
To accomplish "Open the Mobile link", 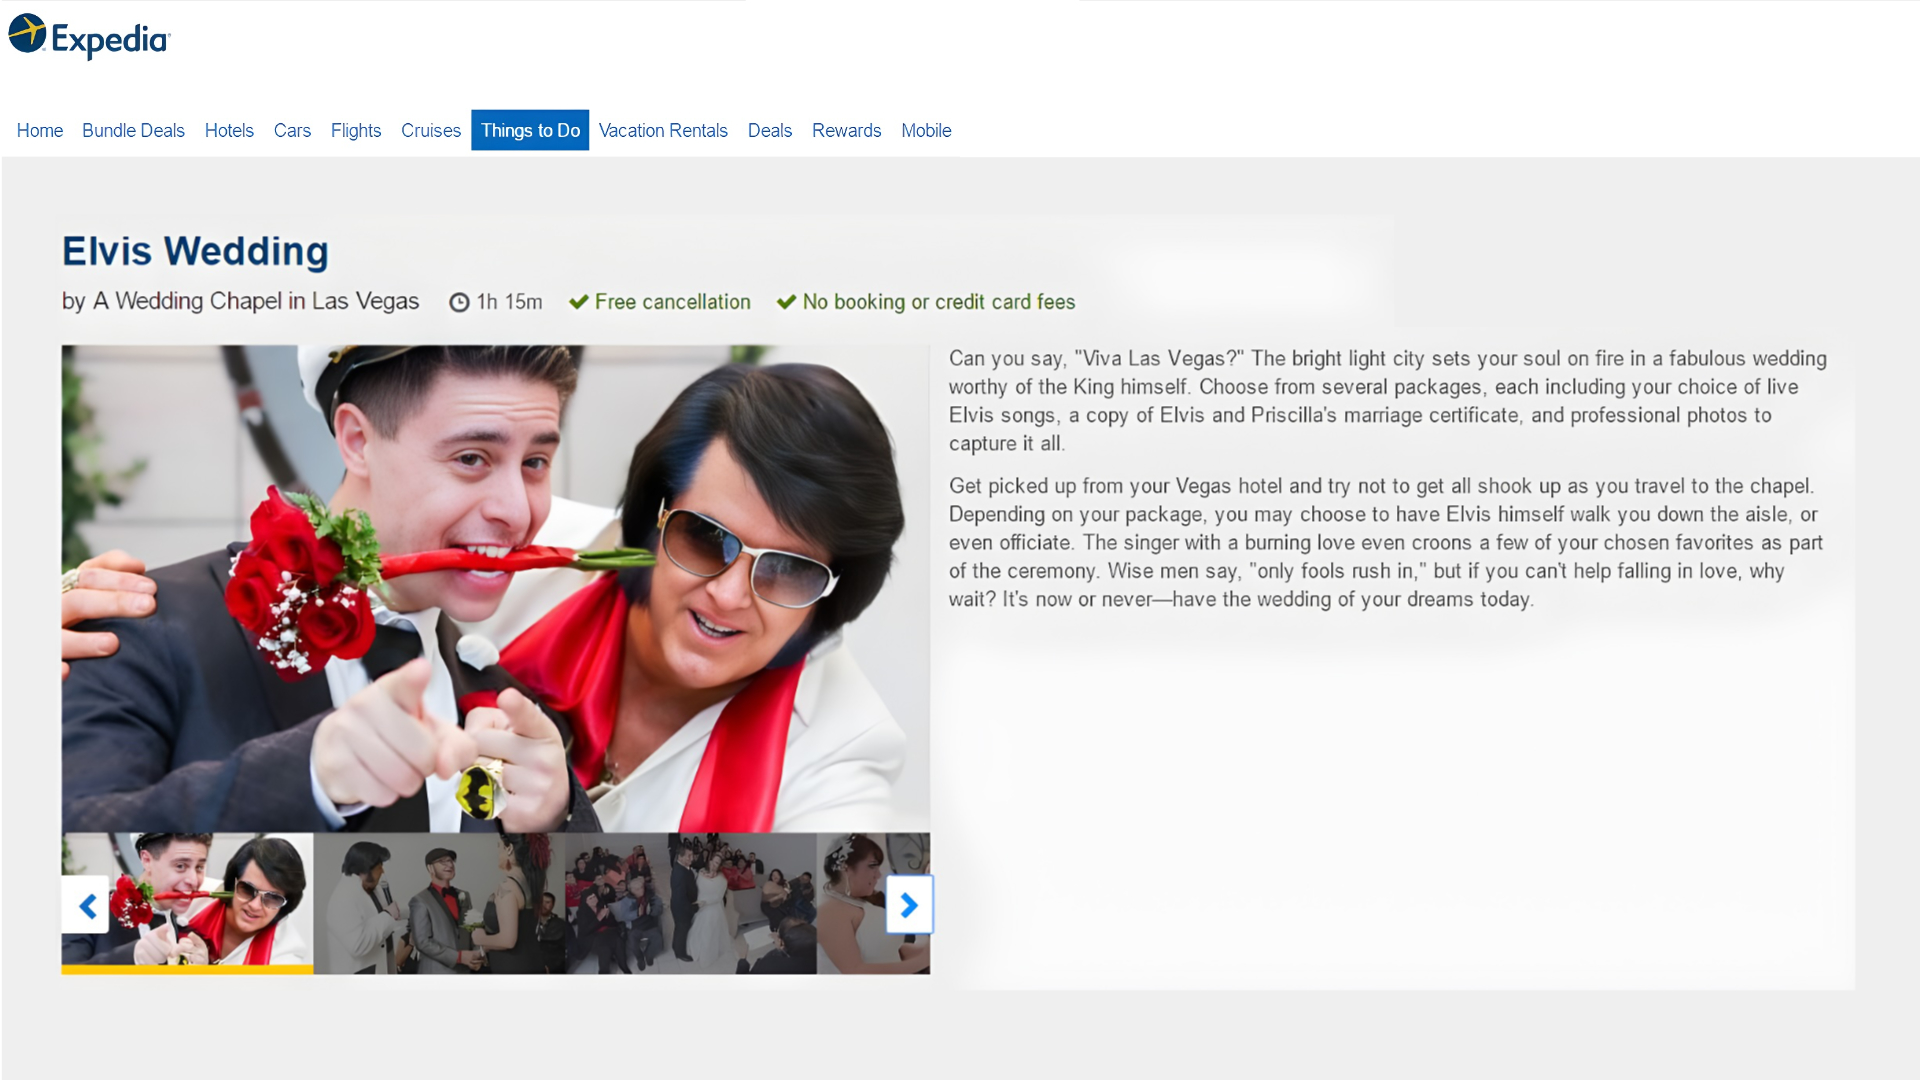I will click(x=926, y=131).
